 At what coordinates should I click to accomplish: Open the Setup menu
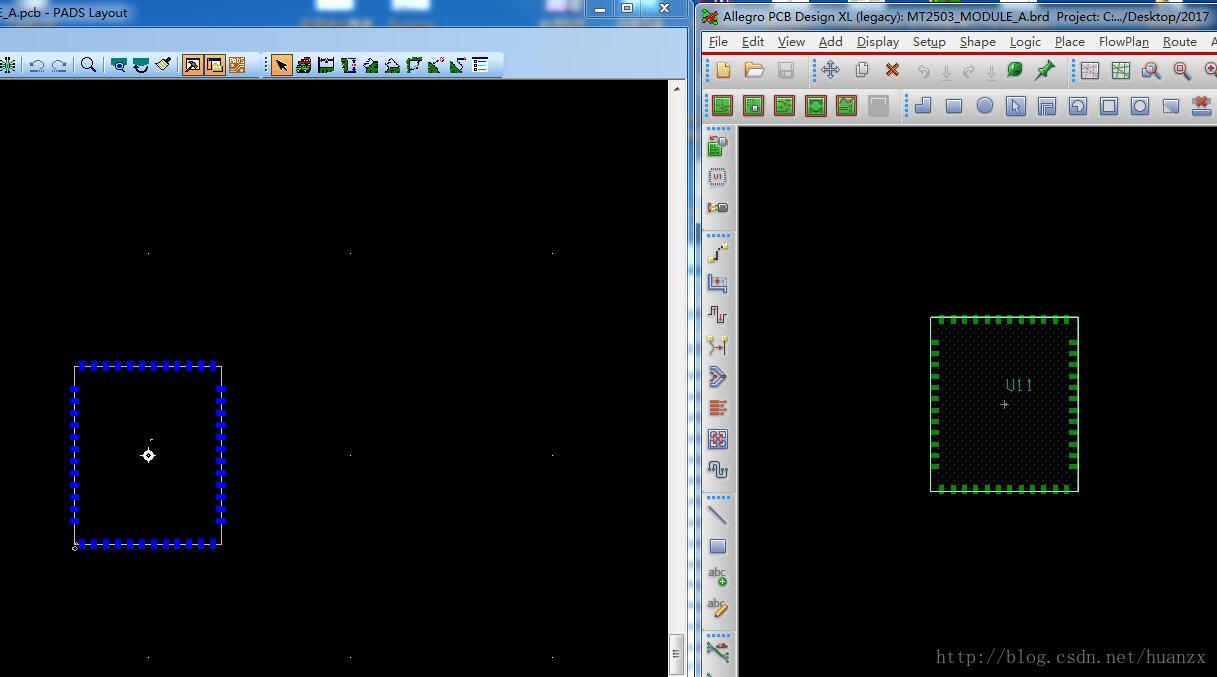point(928,42)
